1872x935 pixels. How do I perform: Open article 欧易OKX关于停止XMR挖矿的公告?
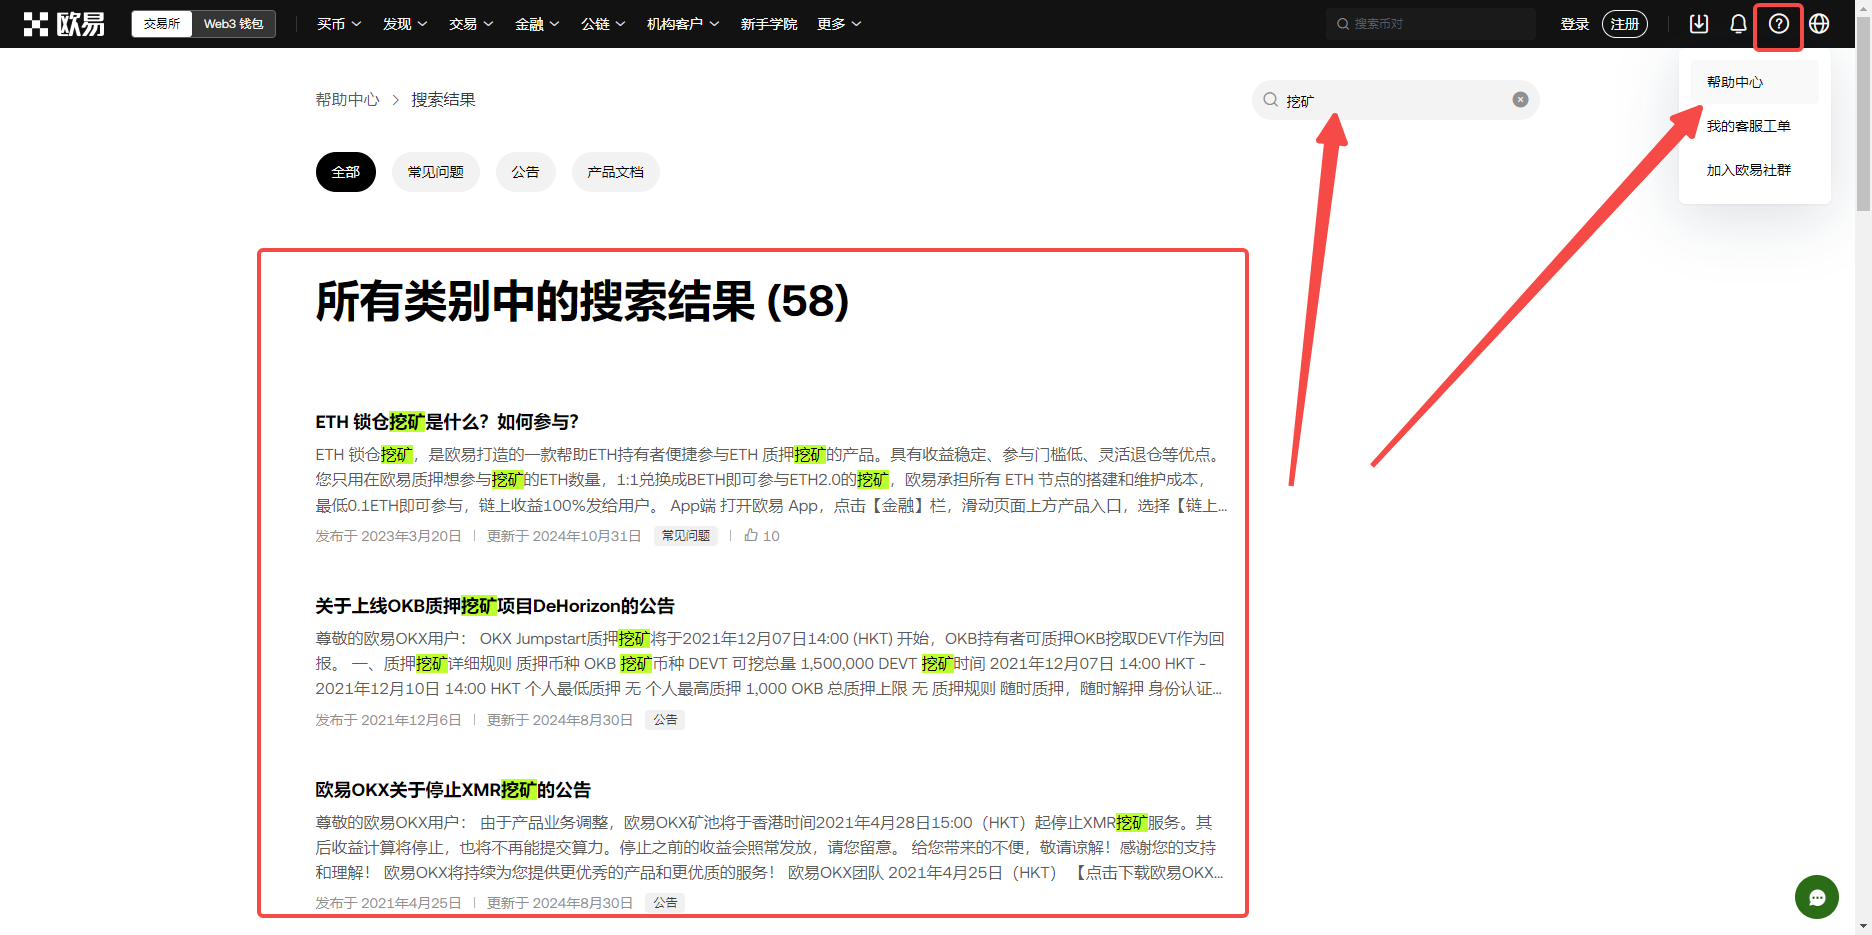453,790
